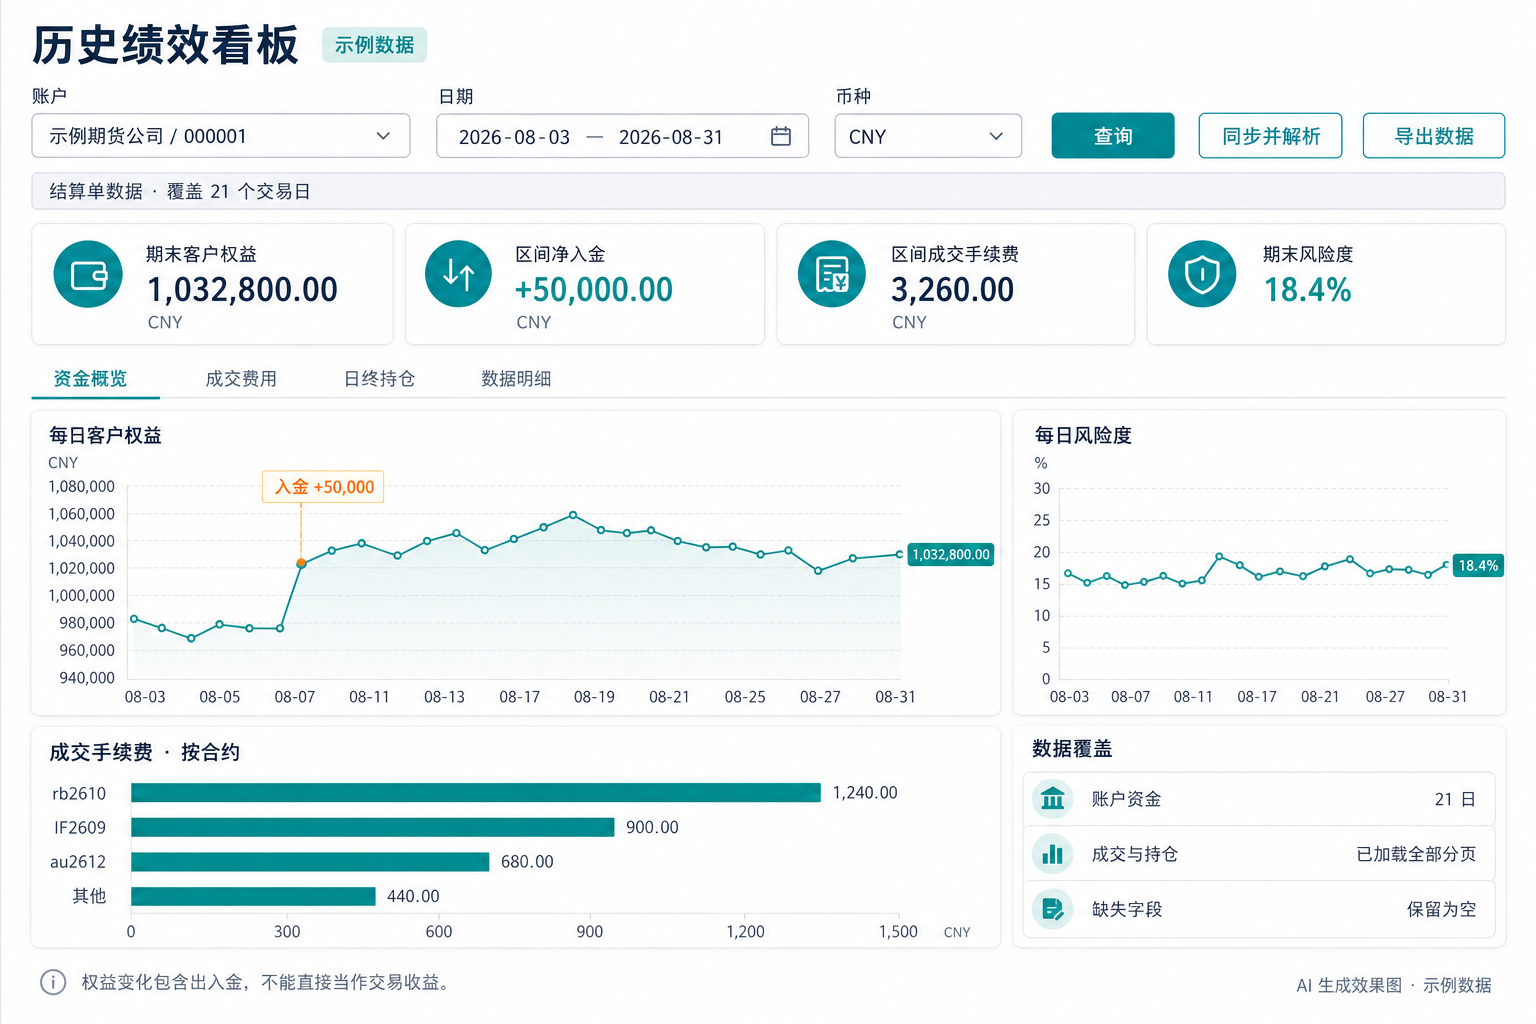Click the start date 2026-08-03
The image size is (1536, 1024).
pyautogui.click(x=514, y=137)
